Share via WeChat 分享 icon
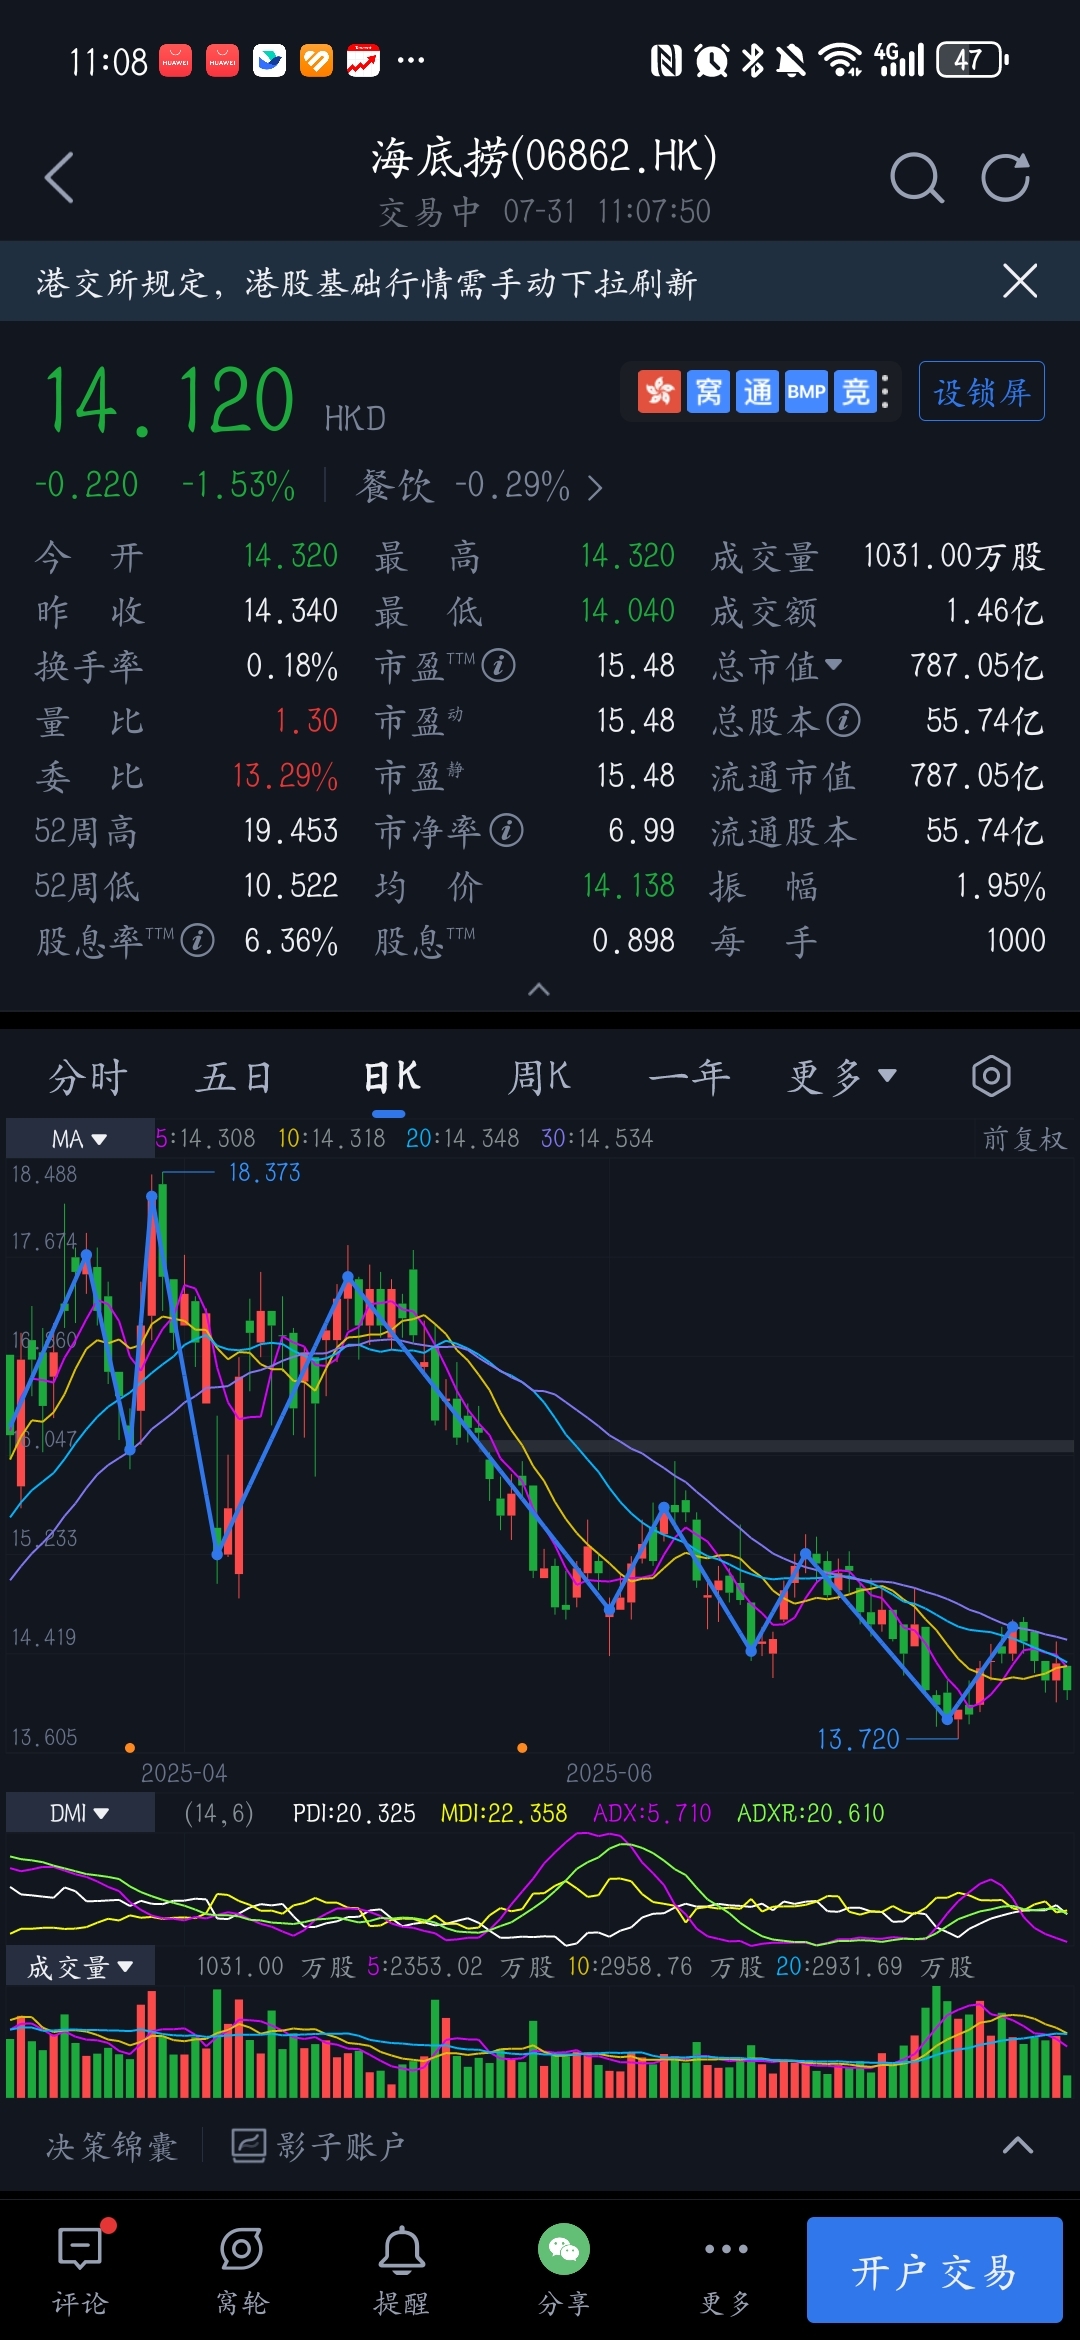 [x=564, y=2271]
